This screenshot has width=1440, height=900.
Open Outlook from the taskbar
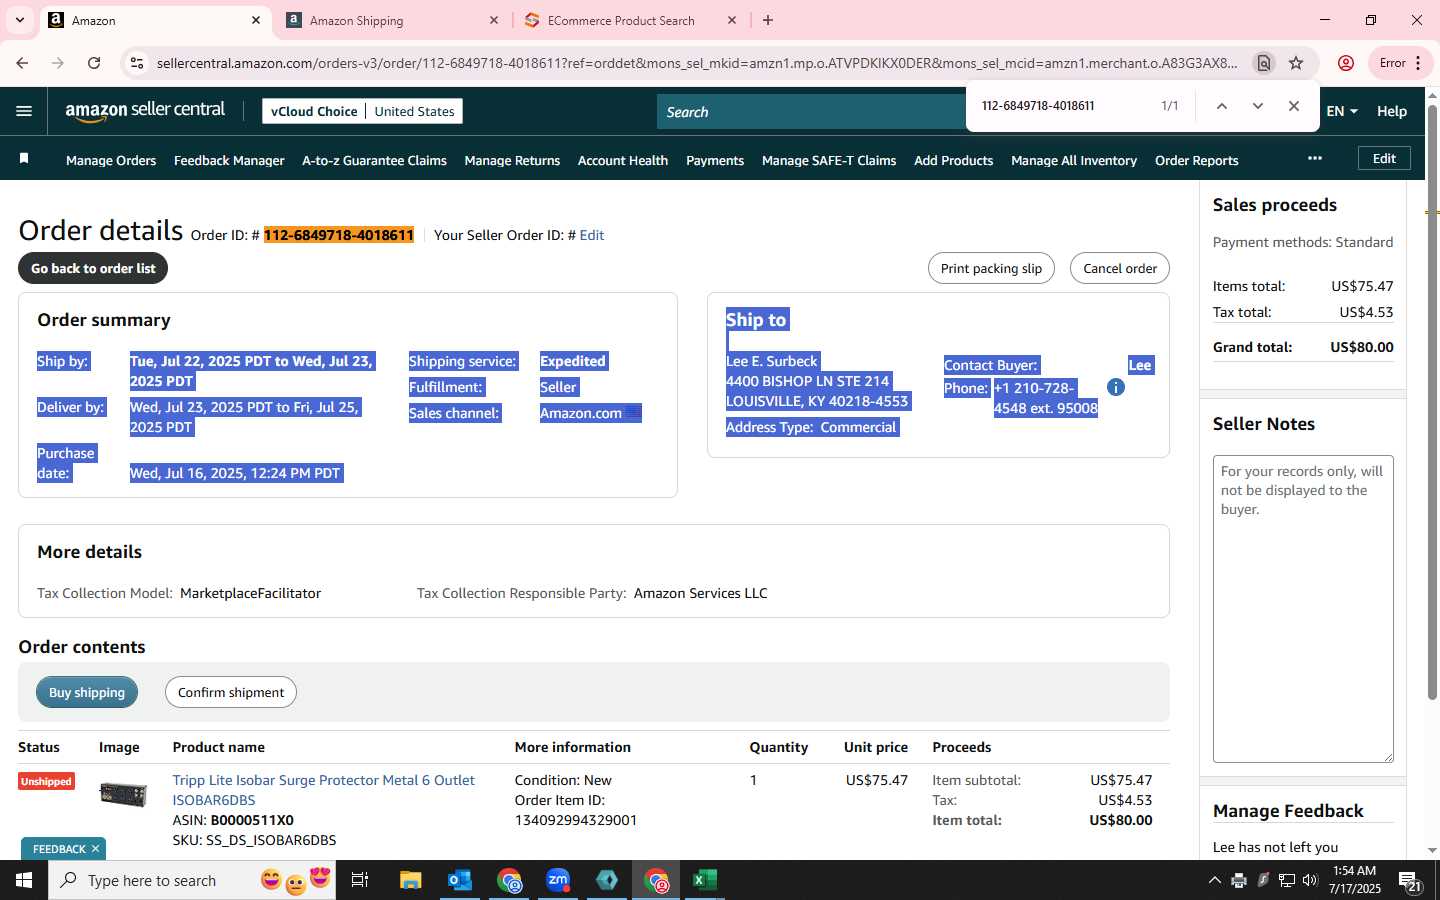coord(459,880)
